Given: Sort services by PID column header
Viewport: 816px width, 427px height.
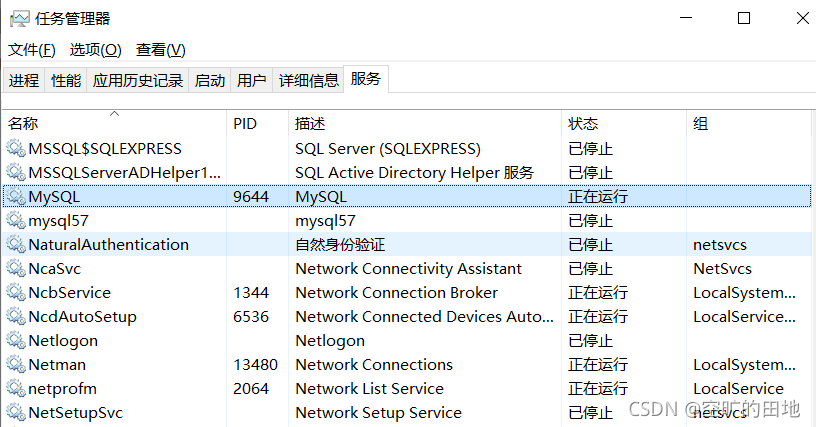Looking at the screenshot, I should [257, 124].
